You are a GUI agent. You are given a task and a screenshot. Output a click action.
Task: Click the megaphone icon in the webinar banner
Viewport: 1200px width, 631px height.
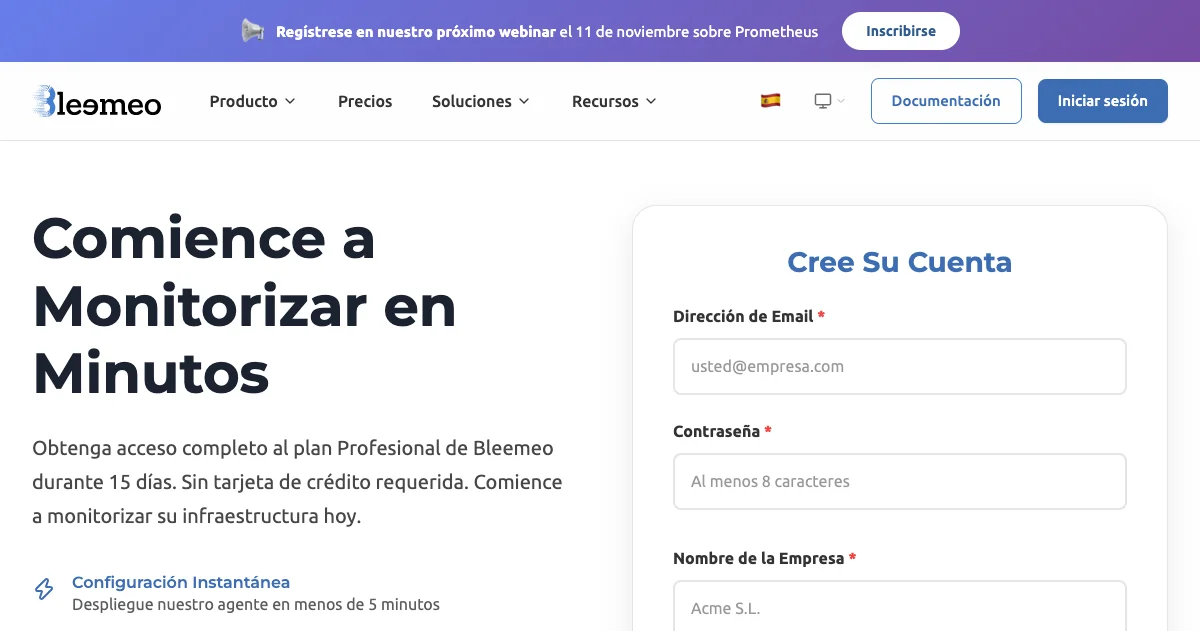click(x=253, y=31)
